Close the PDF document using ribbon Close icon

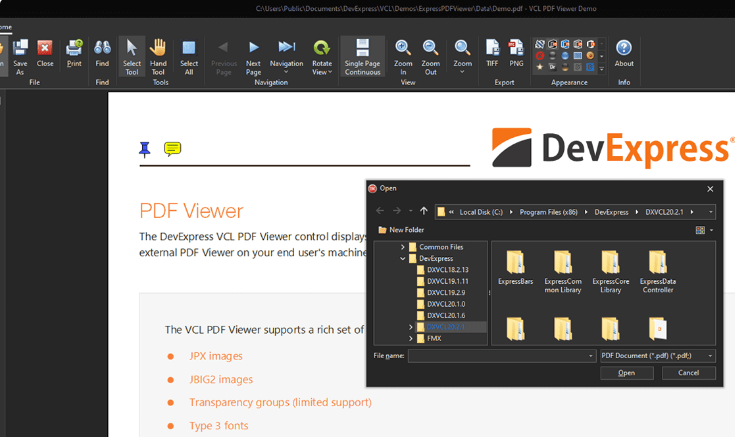pos(45,48)
